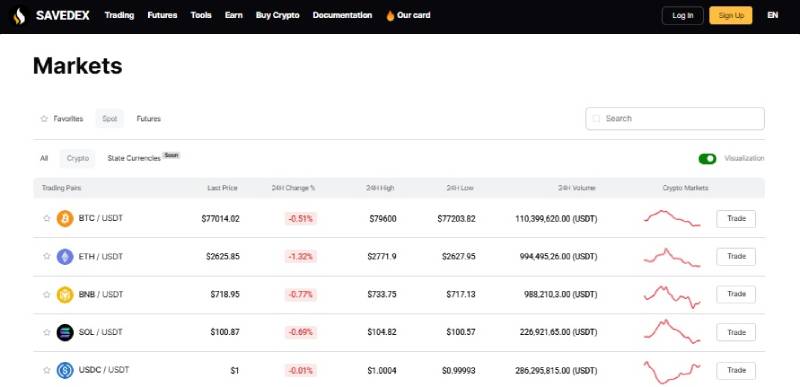
Task: Sort by Last Price column header
Action: click(222, 188)
